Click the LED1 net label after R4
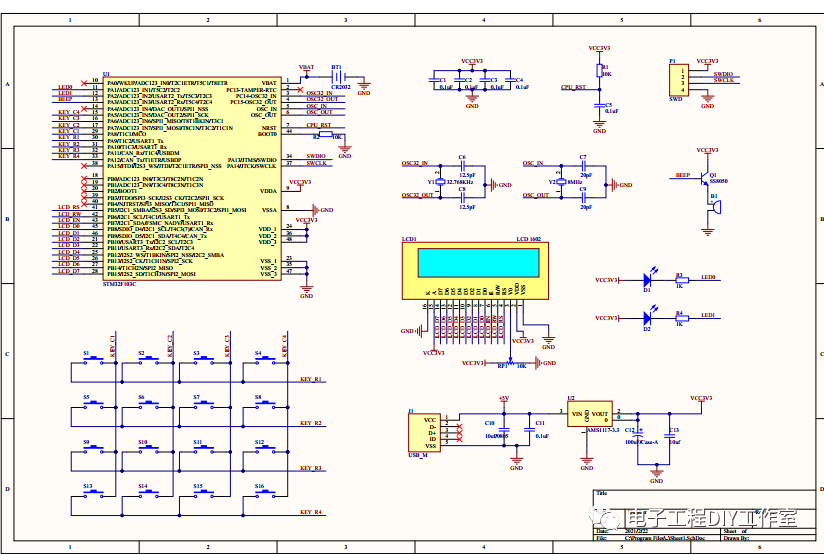Screen dimensions: 824x554 pyautogui.click(x=708, y=315)
